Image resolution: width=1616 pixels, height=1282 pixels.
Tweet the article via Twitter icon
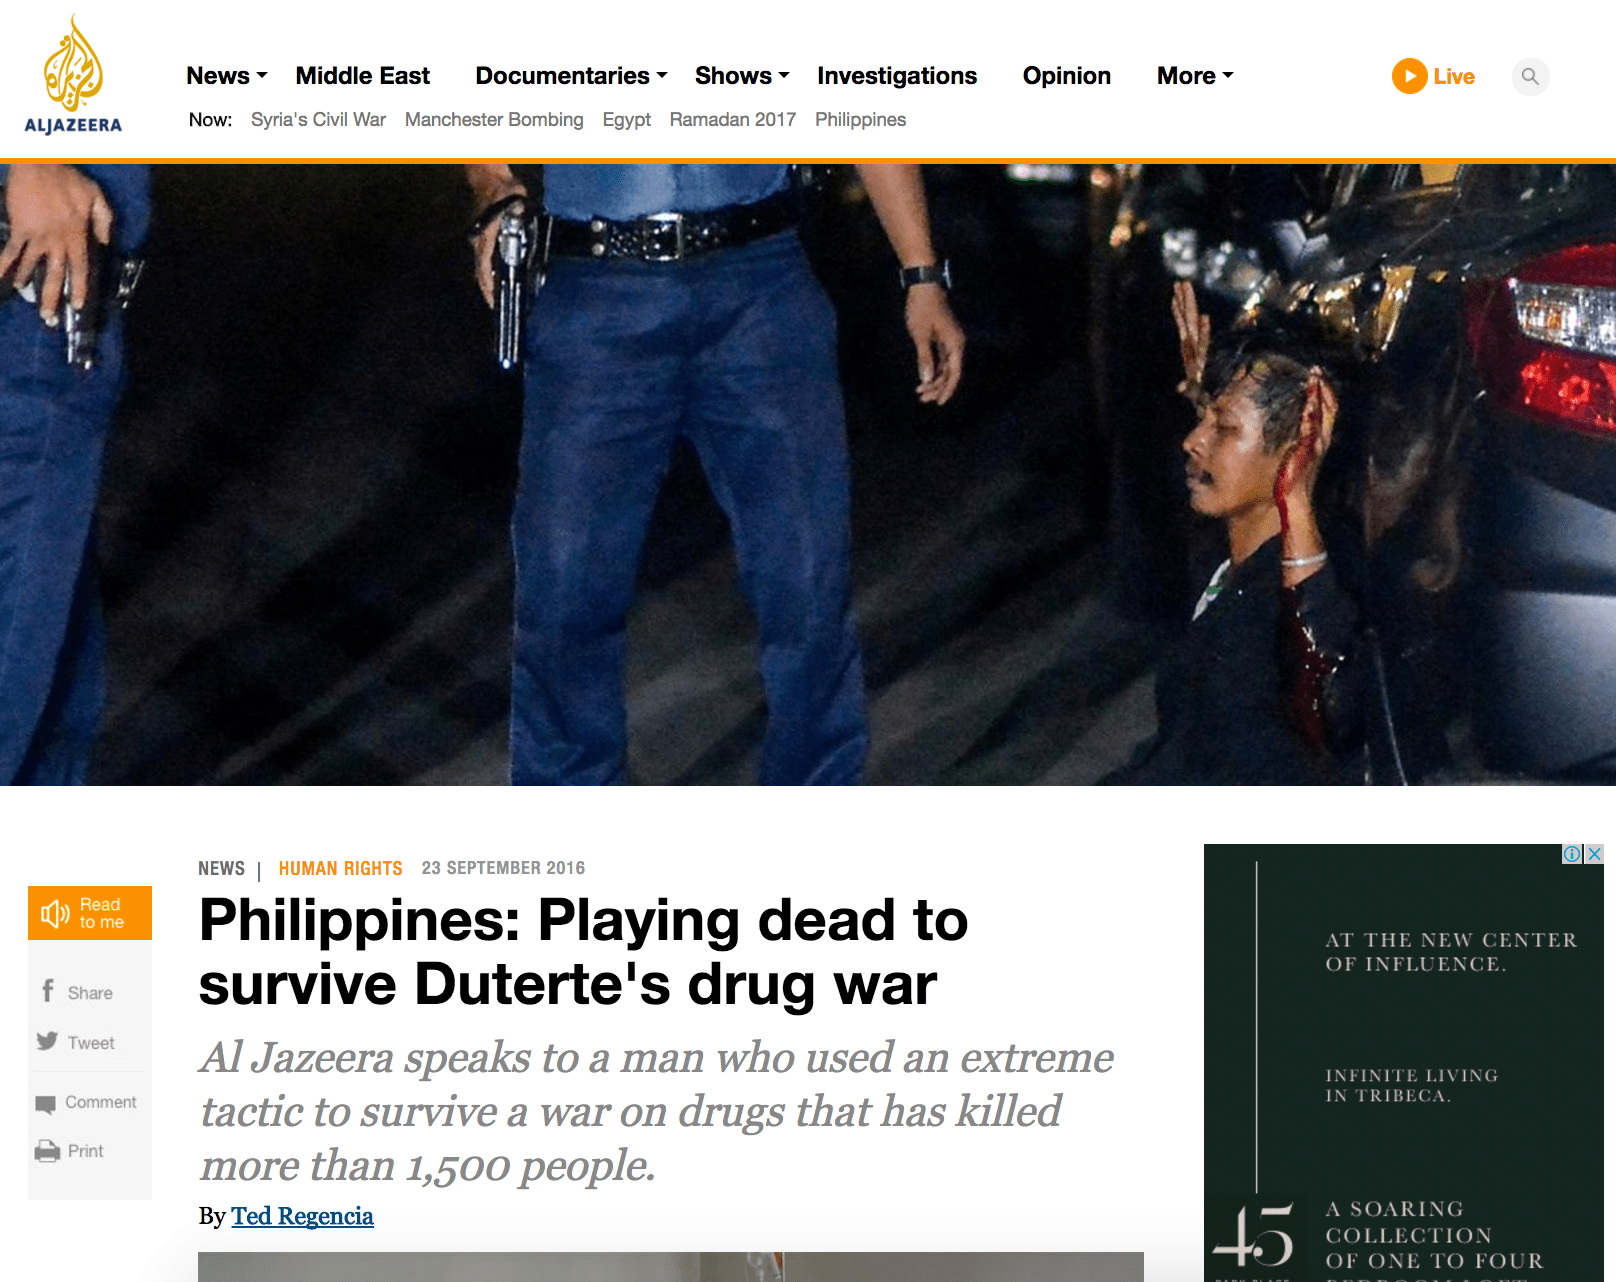pos(47,1041)
